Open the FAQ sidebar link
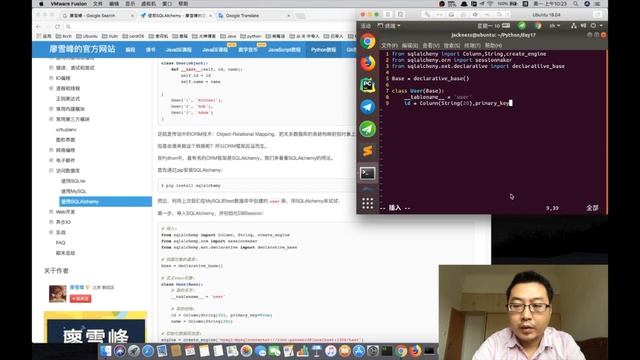Viewport: 640px width, 360px height. pyautogui.click(x=60, y=242)
